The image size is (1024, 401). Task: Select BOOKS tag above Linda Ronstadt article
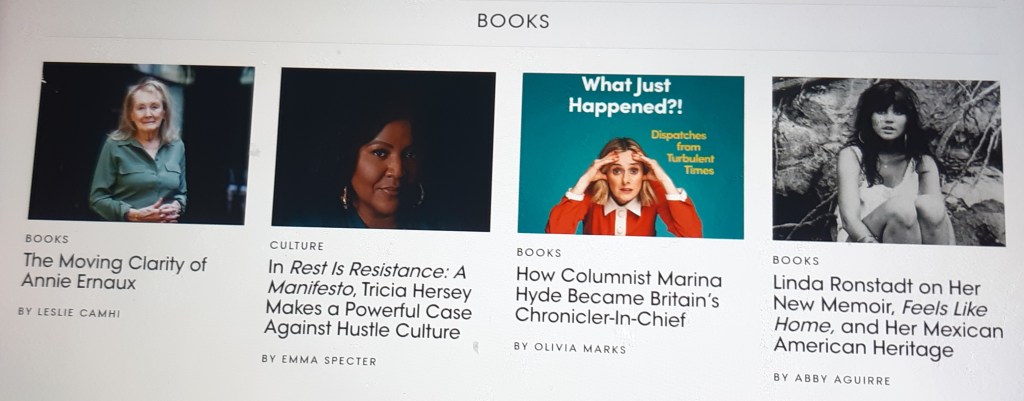point(796,261)
